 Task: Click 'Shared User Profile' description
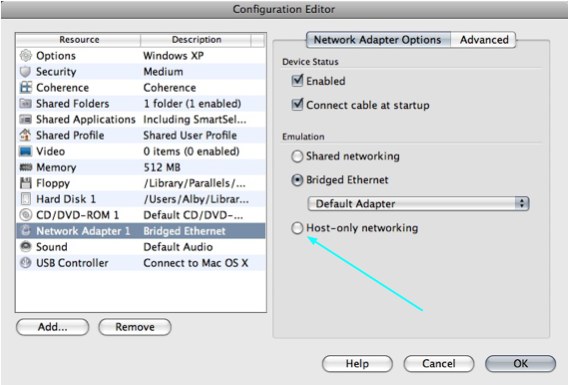[x=190, y=135]
